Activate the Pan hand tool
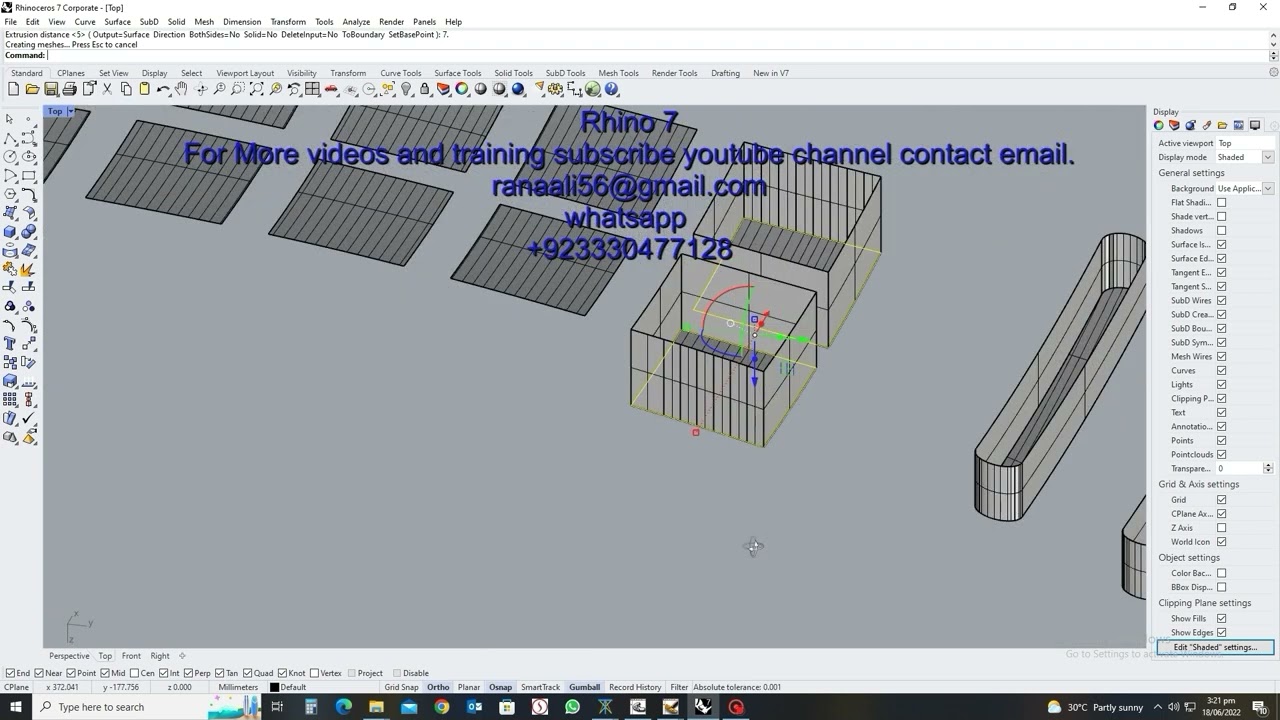The width and height of the screenshot is (1280, 720). (x=181, y=89)
